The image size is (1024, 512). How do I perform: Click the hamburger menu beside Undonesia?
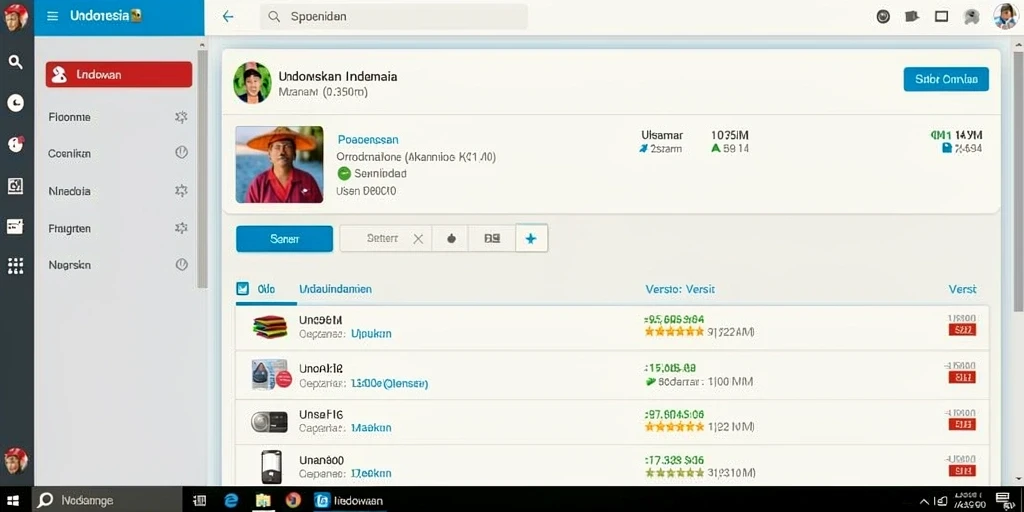point(54,16)
